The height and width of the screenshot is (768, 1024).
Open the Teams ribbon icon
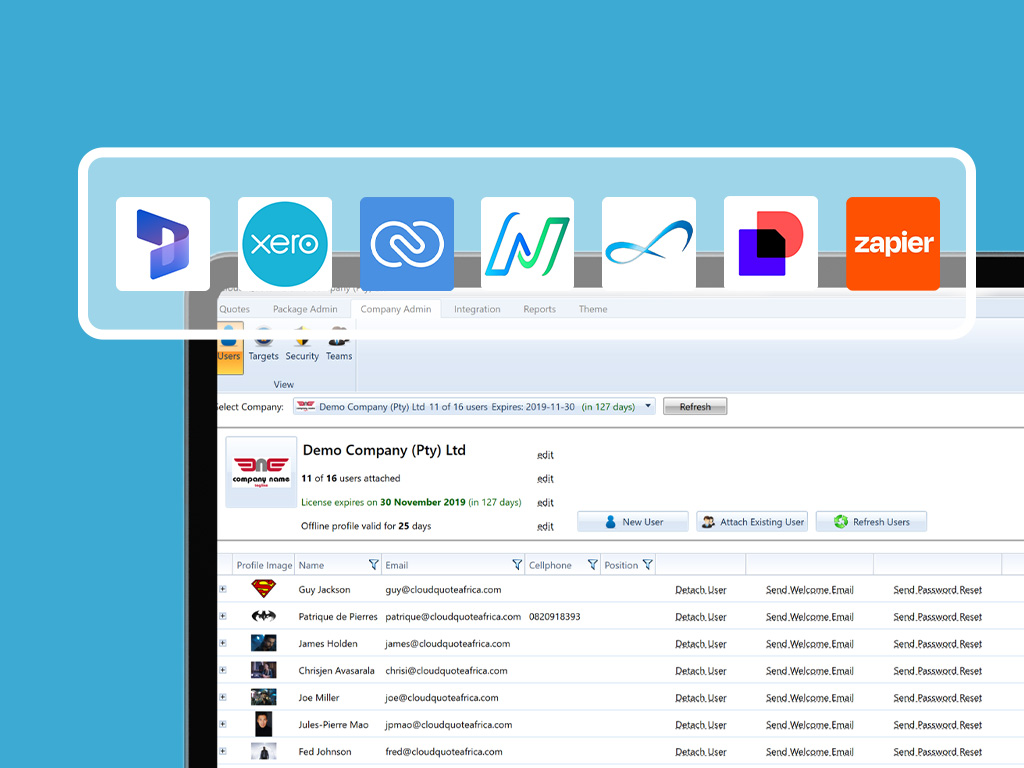(x=339, y=345)
